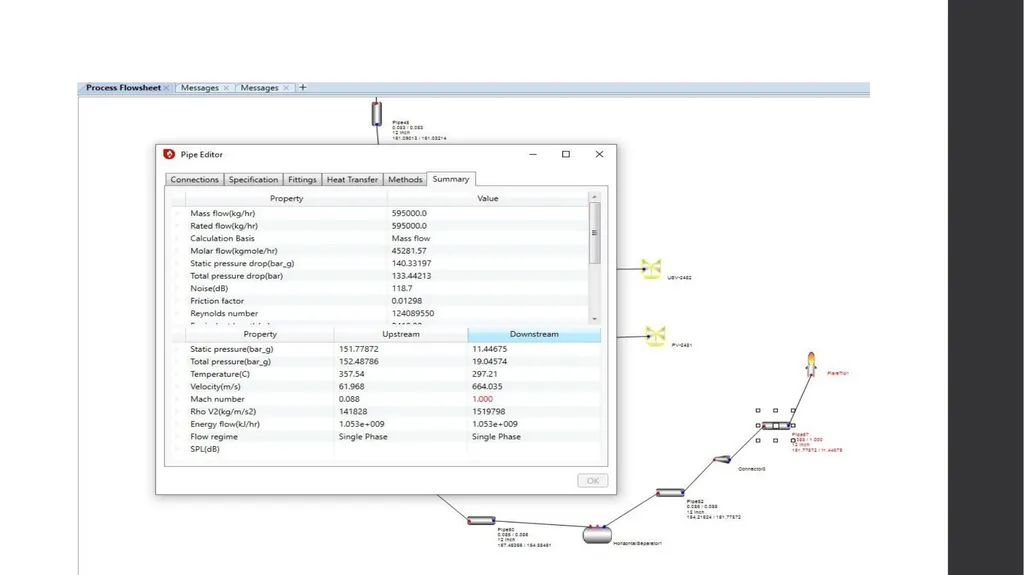The image size is (1024, 575).
Task: Open the first Messages tab
Action: [x=200, y=88]
